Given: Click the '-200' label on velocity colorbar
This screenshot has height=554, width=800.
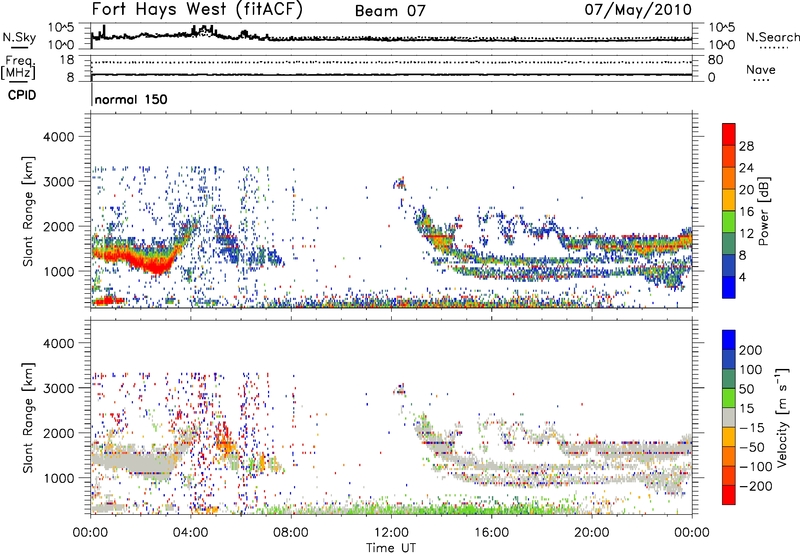Looking at the screenshot, I should 755,486.
